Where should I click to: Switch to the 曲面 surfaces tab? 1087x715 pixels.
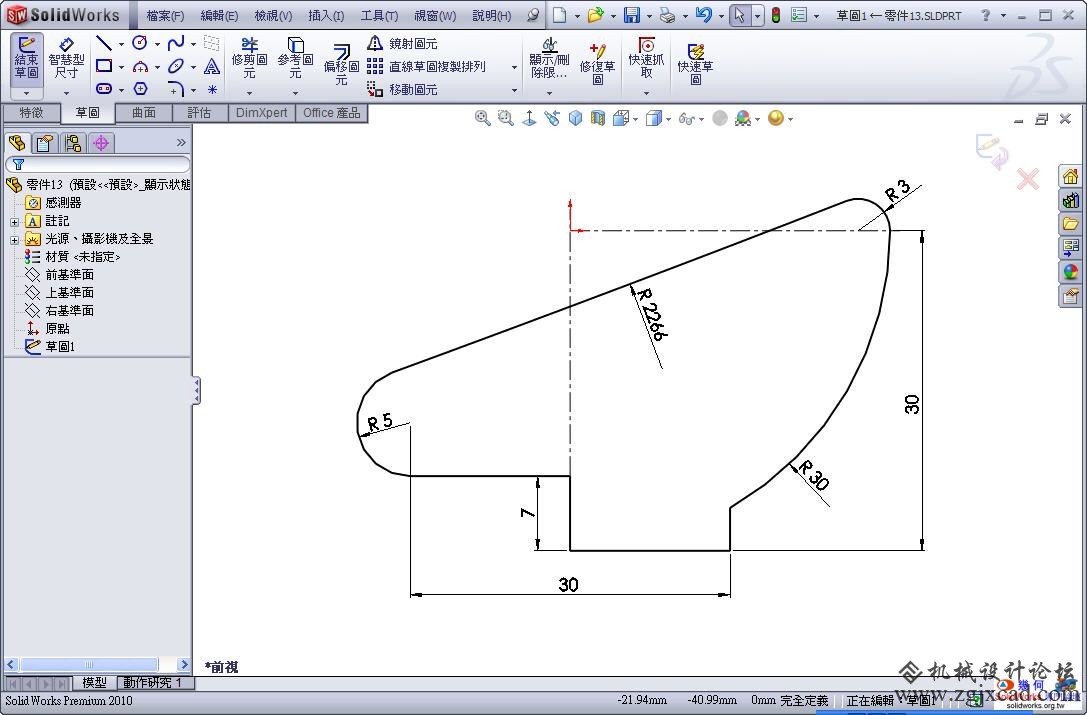click(144, 113)
